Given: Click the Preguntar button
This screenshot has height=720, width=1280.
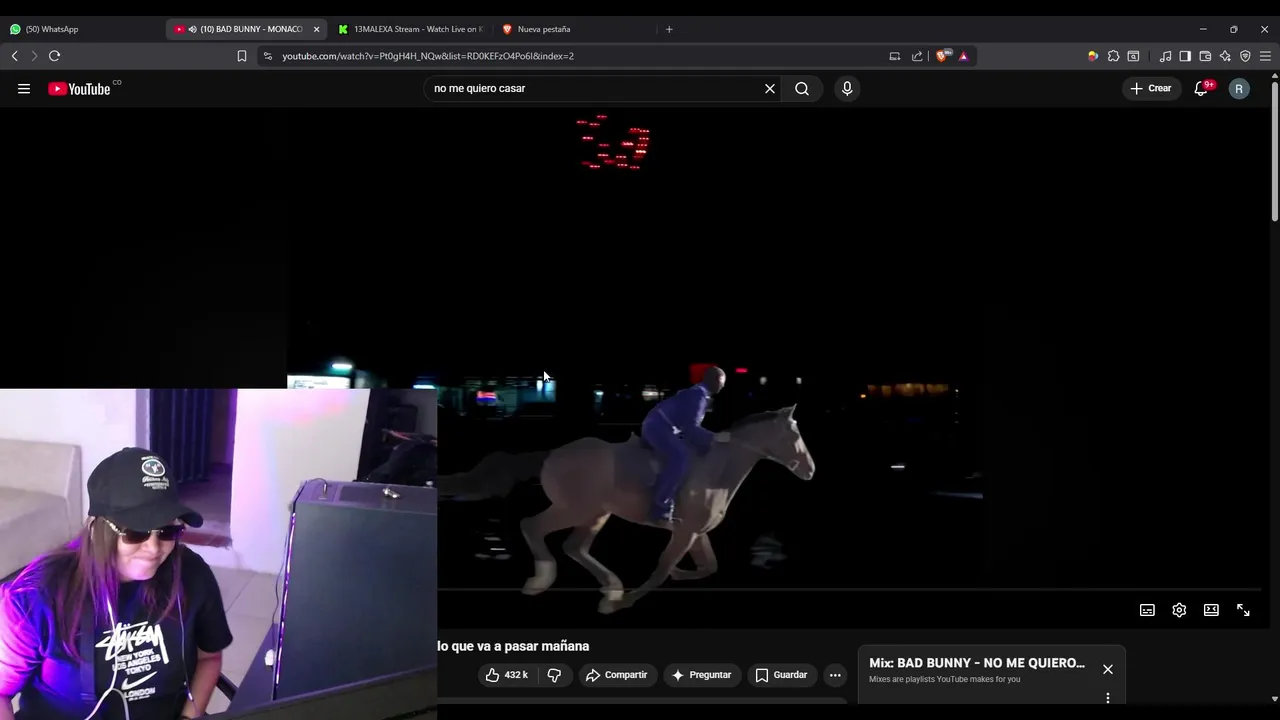Looking at the screenshot, I should [702, 675].
